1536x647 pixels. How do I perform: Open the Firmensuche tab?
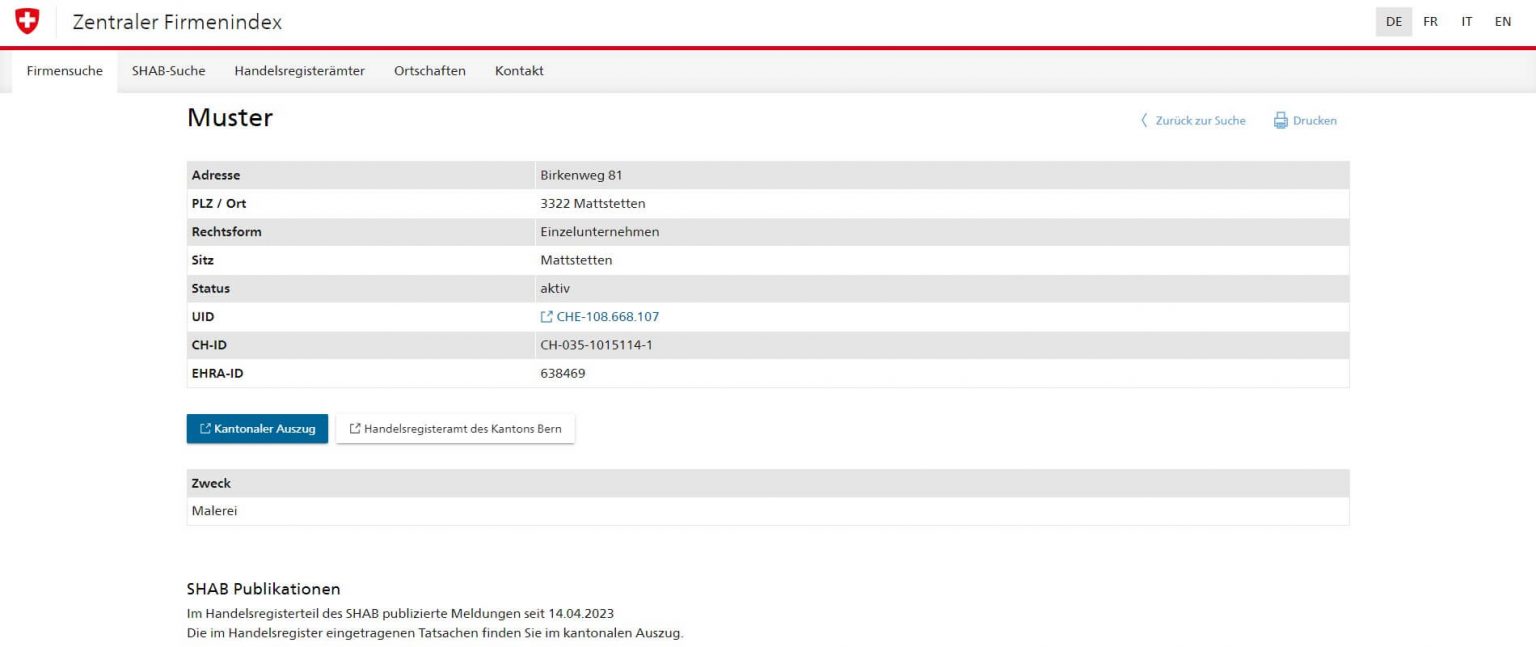[64, 71]
